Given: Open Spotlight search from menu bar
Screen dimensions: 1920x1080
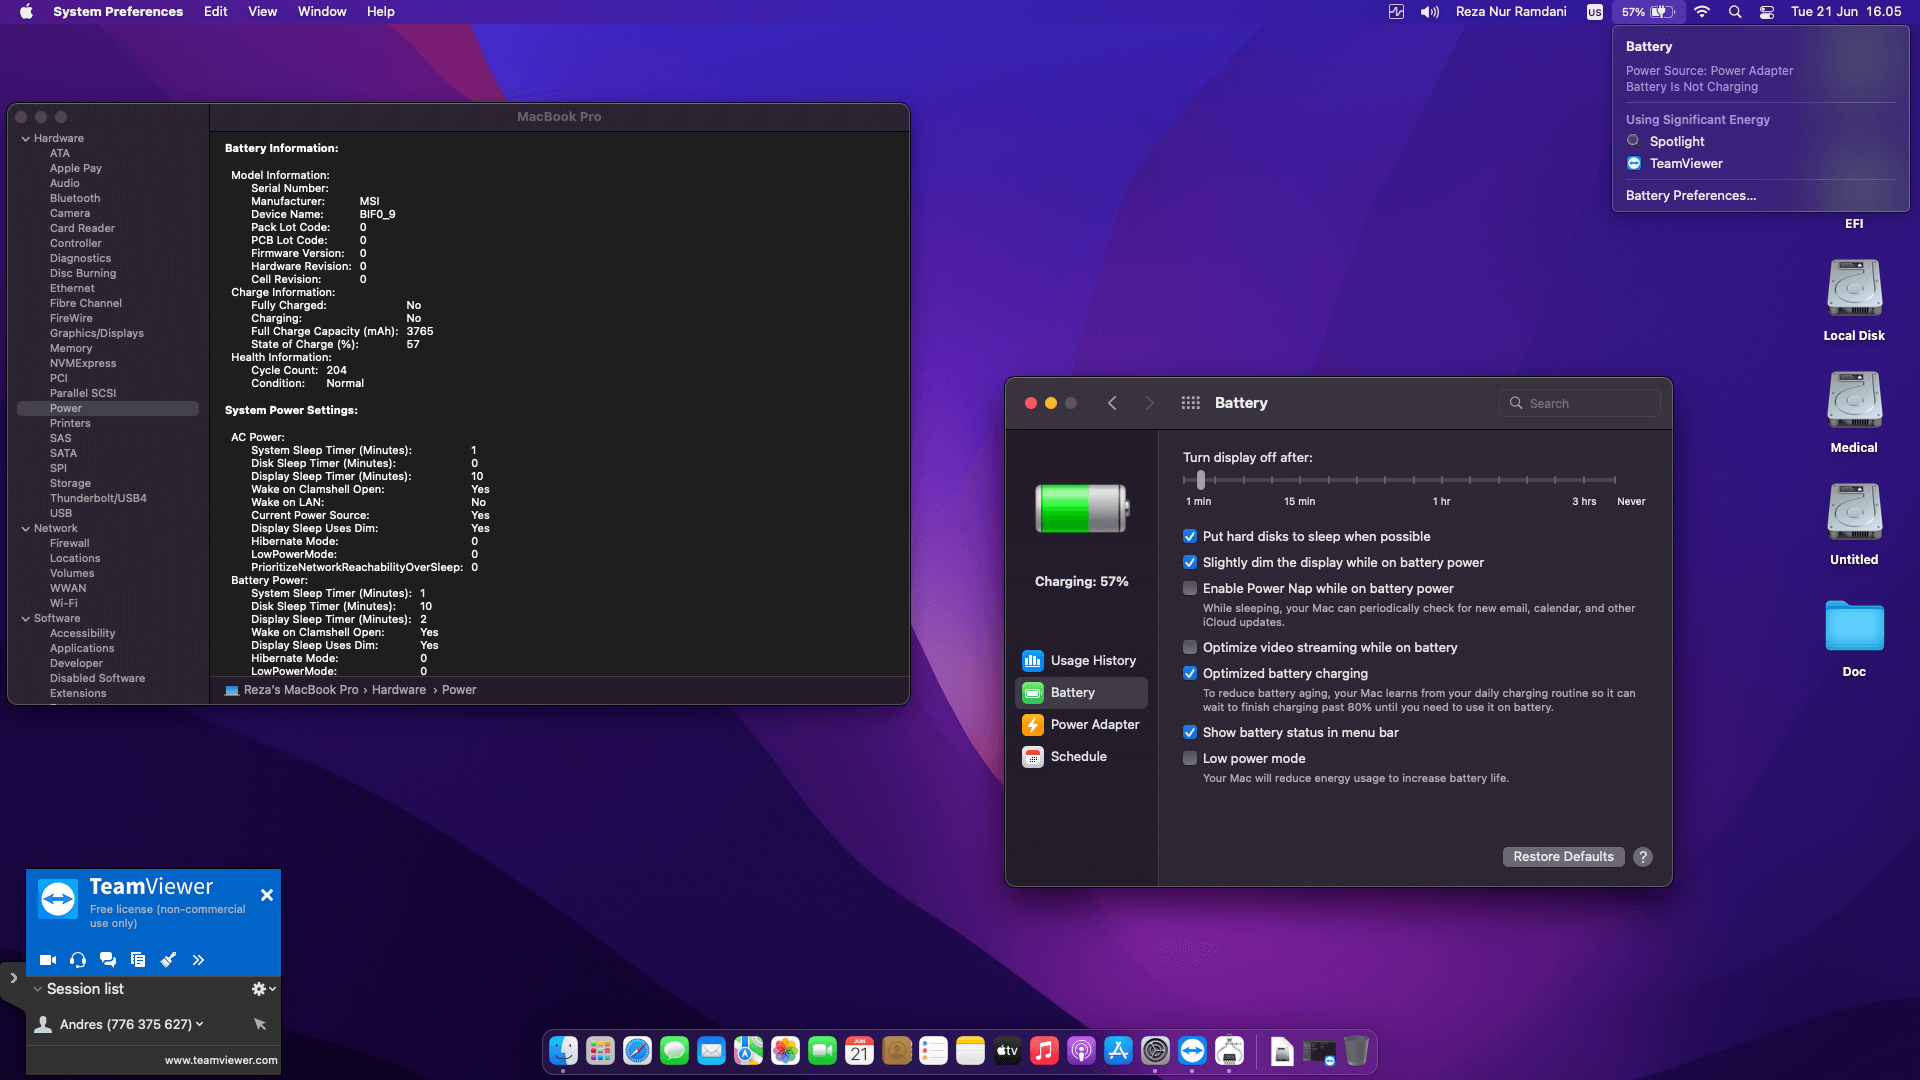Looking at the screenshot, I should tap(1735, 12).
